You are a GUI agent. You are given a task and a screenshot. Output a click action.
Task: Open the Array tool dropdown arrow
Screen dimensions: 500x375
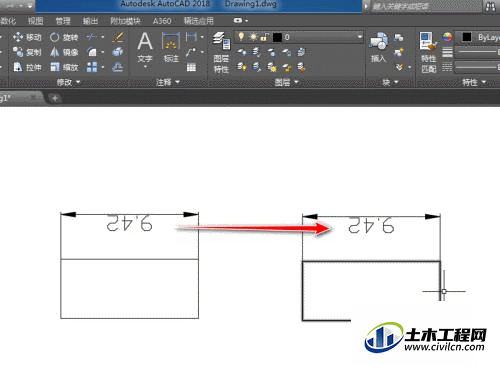pos(102,67)
